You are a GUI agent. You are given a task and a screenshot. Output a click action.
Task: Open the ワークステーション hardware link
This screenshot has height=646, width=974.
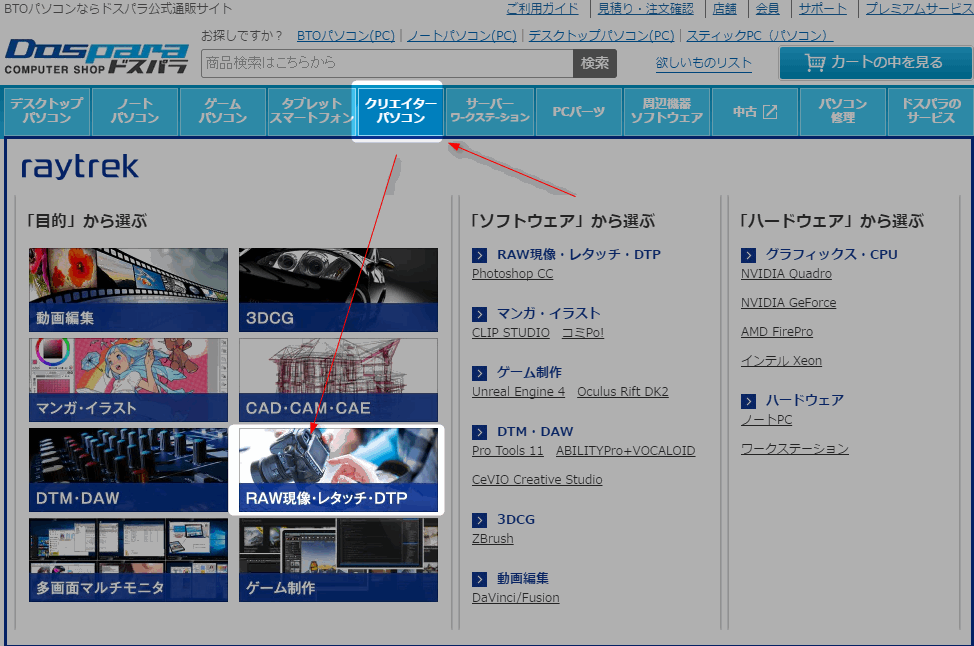point(794,449)
